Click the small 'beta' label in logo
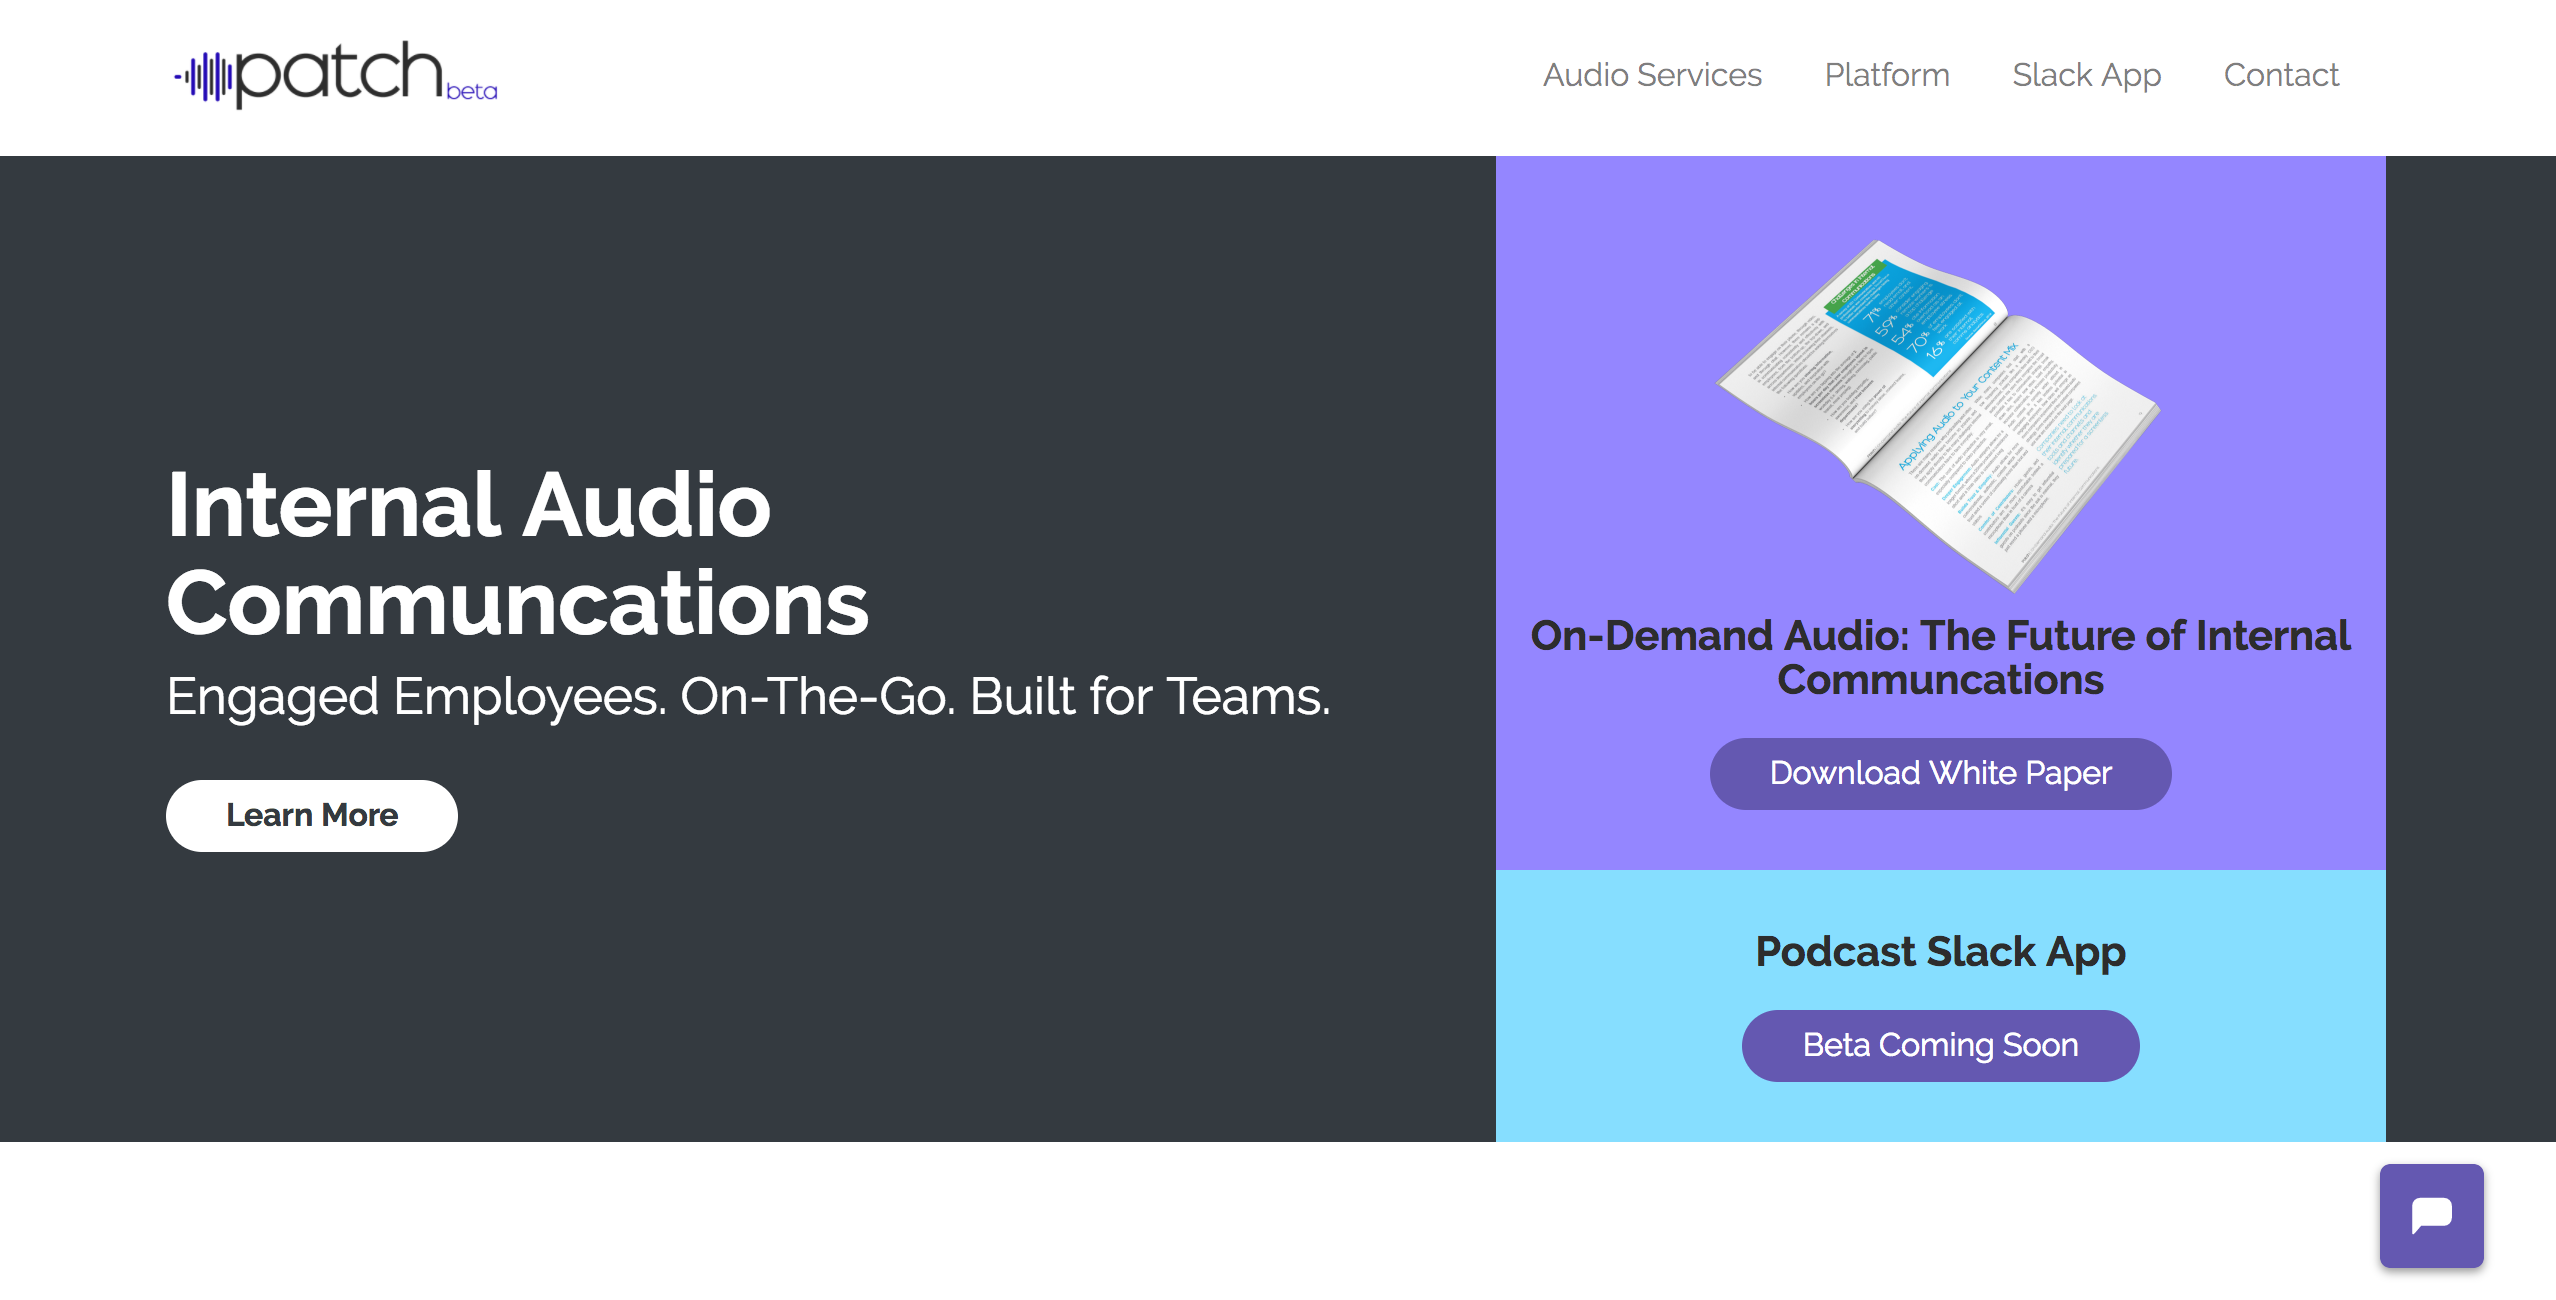Image resolution: width=2556 pixels, height=1300 pixels. tap(471, 92)
